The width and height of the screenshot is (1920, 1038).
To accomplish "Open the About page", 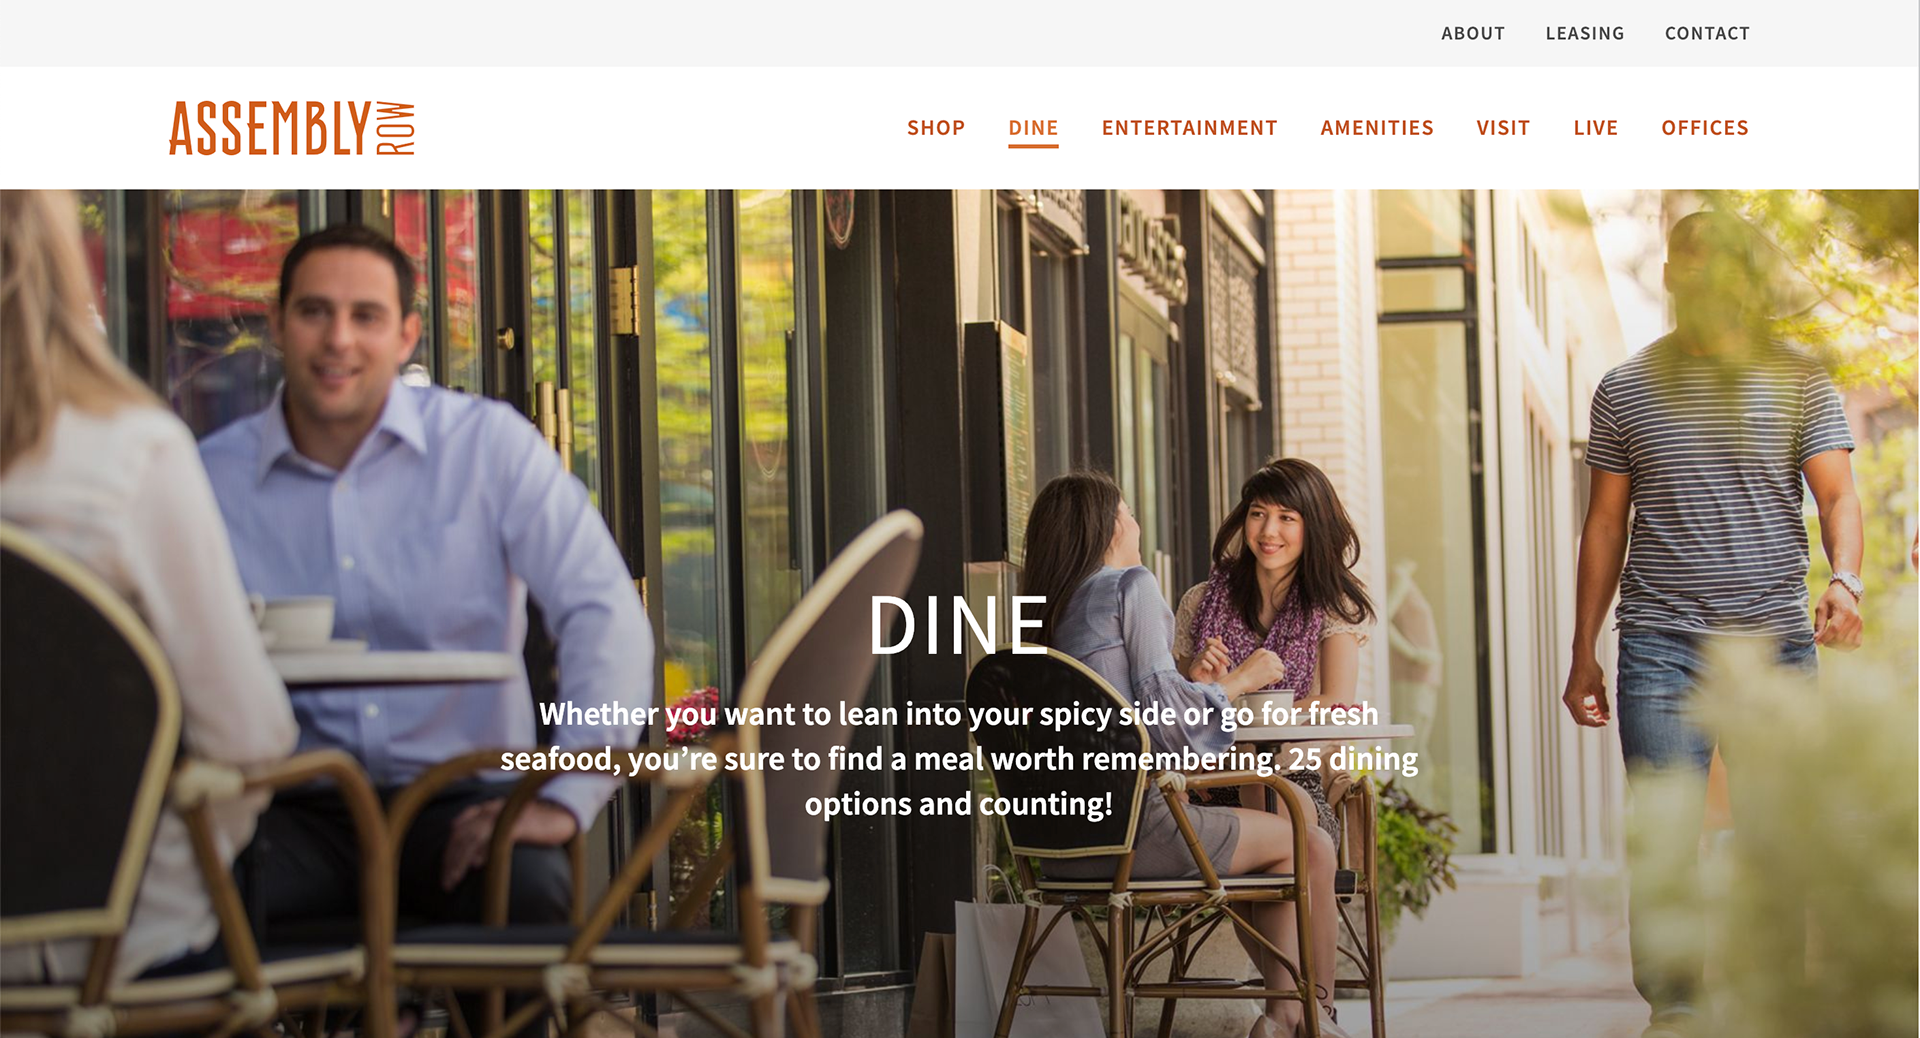I will tap(1473, 33).
